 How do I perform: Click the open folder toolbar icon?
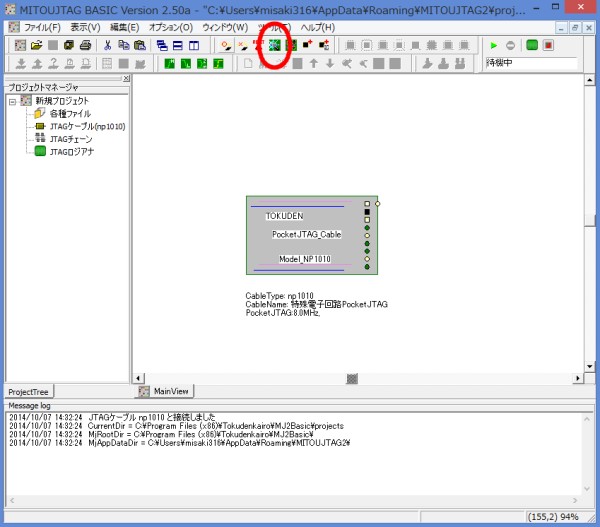pyautogui.click(x=36, y=45)
